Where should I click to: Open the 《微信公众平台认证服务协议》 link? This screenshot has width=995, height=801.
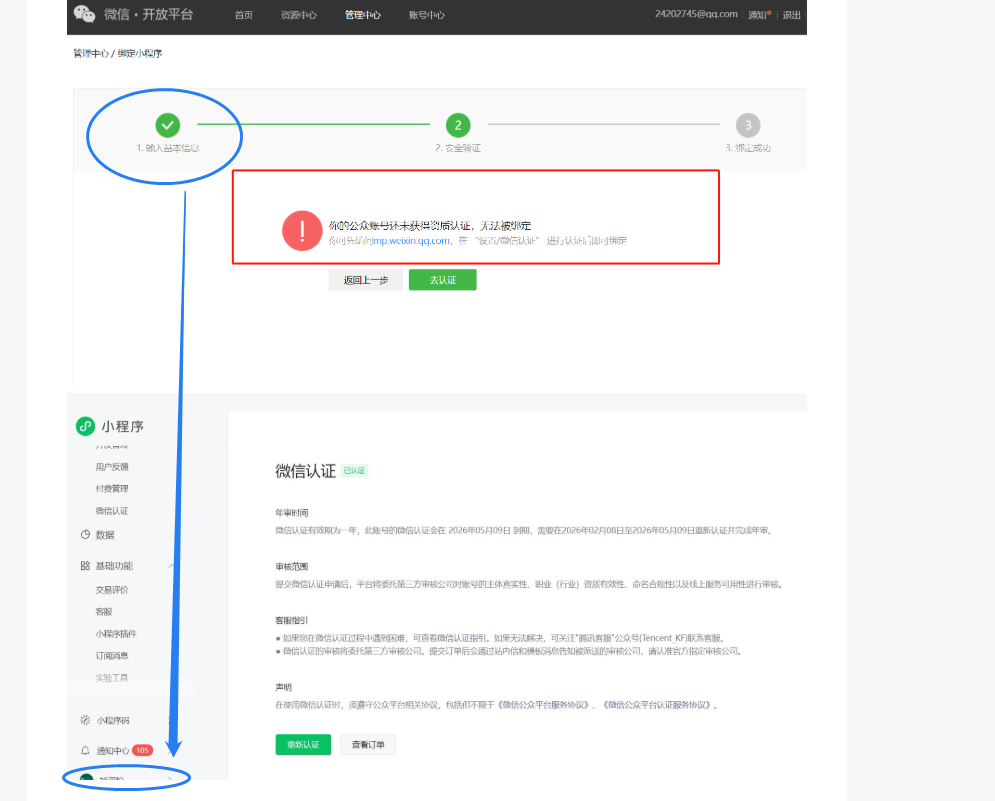pyautogui.click(x=656, y=705)
